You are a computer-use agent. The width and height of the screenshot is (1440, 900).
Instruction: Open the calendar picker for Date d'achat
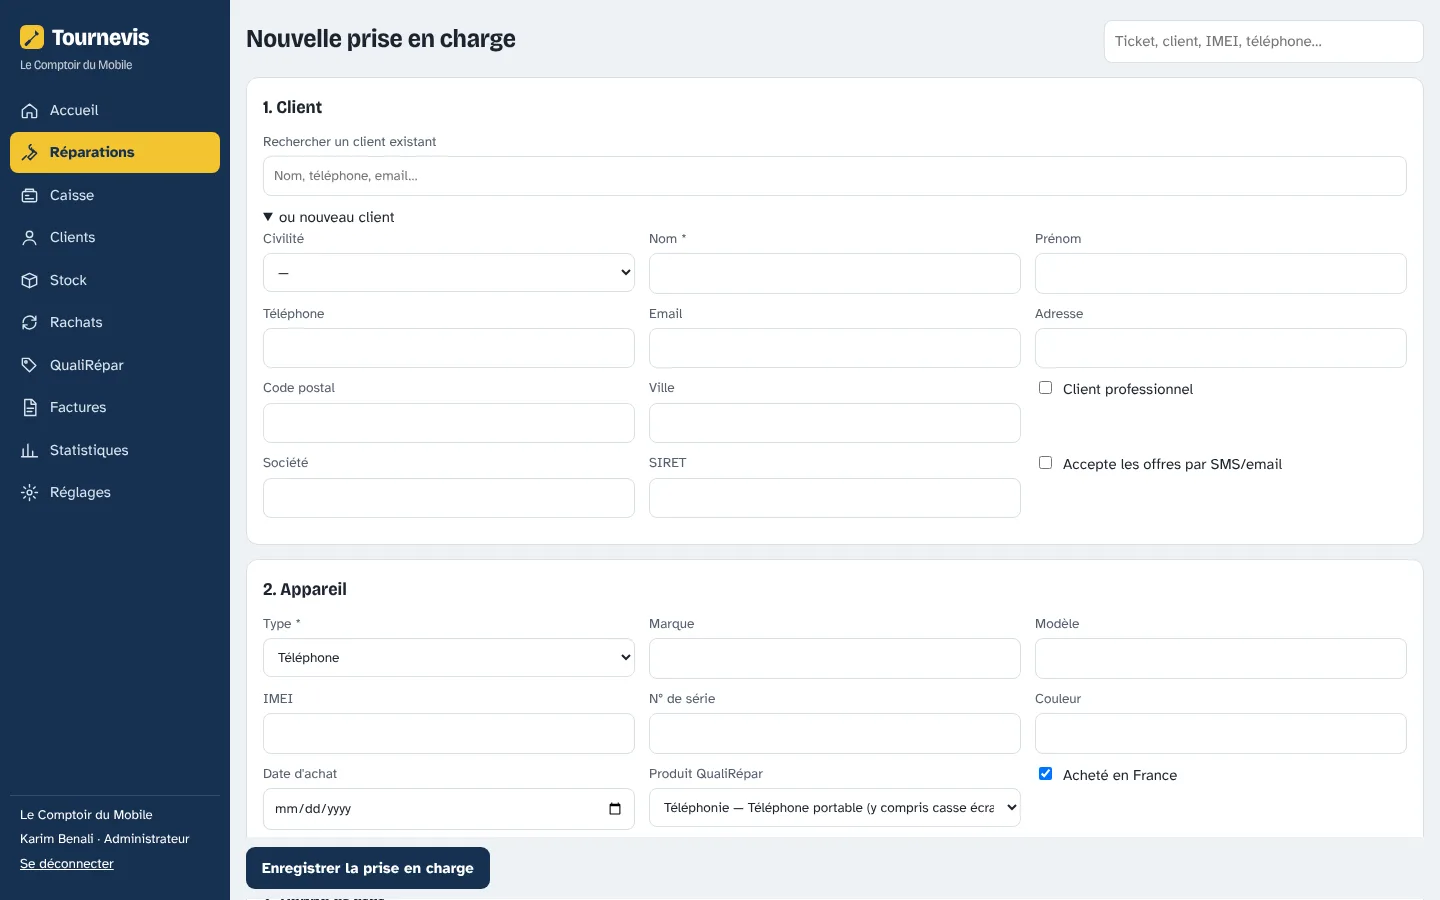615,809
